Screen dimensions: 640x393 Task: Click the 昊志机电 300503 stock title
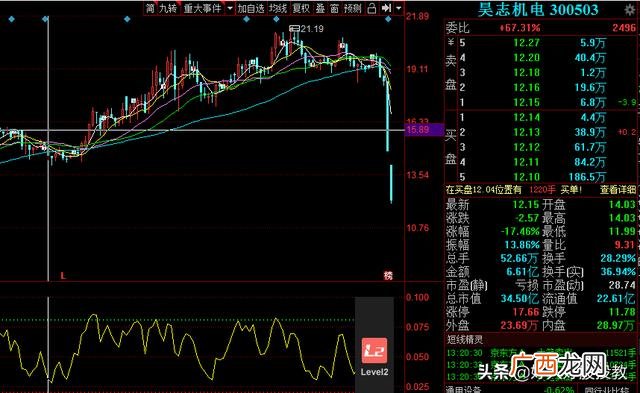(538, 10)
